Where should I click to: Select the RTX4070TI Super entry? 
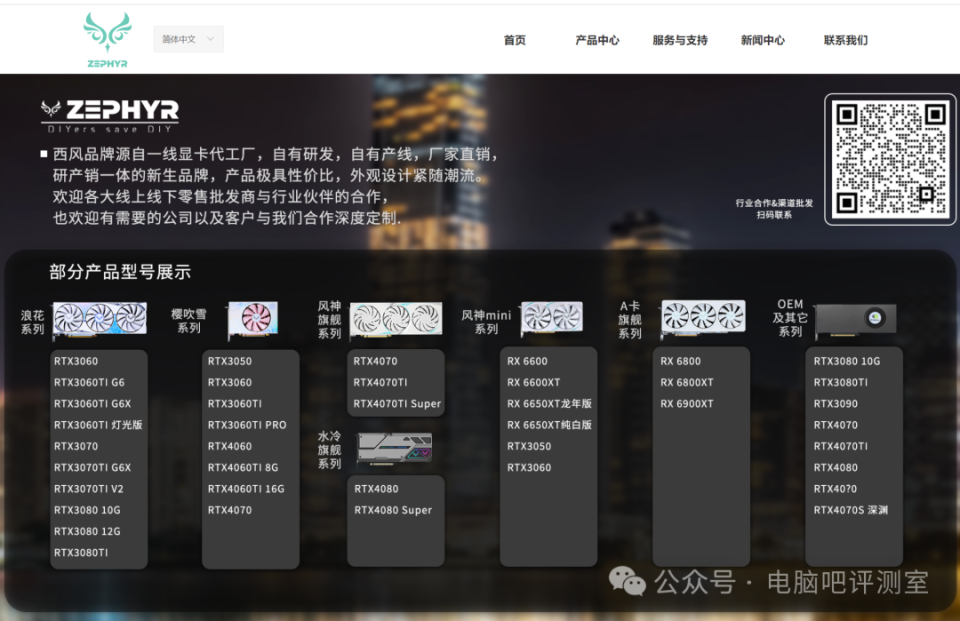click(x=397, y=404)
